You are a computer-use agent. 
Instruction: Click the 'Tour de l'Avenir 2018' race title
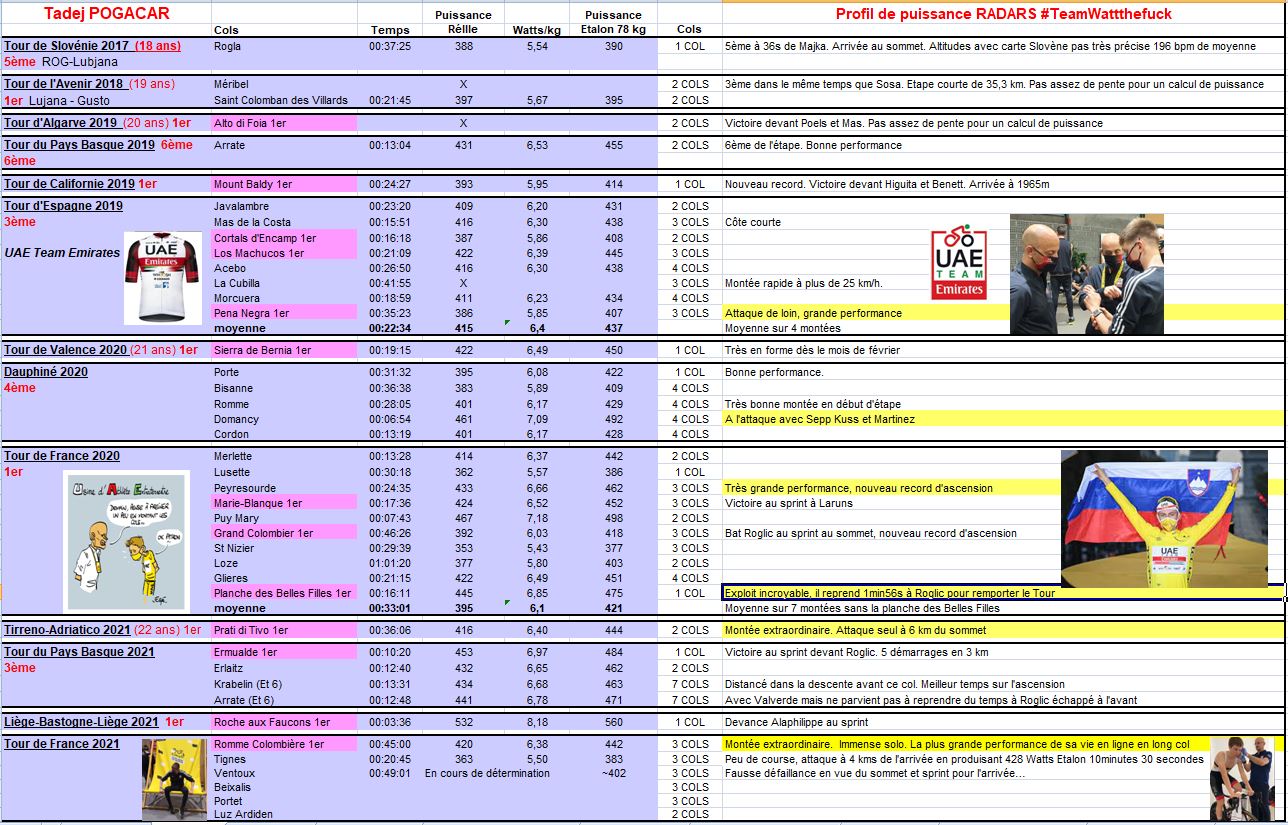pyautogui.click(x=63, y=84)
